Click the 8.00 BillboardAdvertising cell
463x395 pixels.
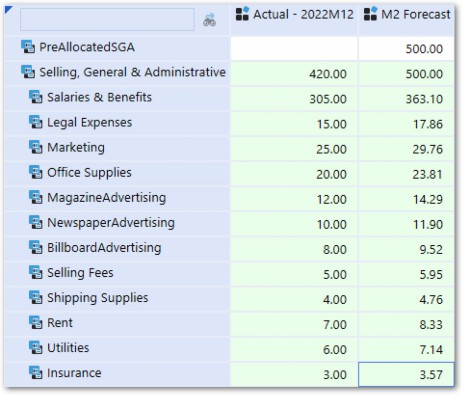point(294,249)
